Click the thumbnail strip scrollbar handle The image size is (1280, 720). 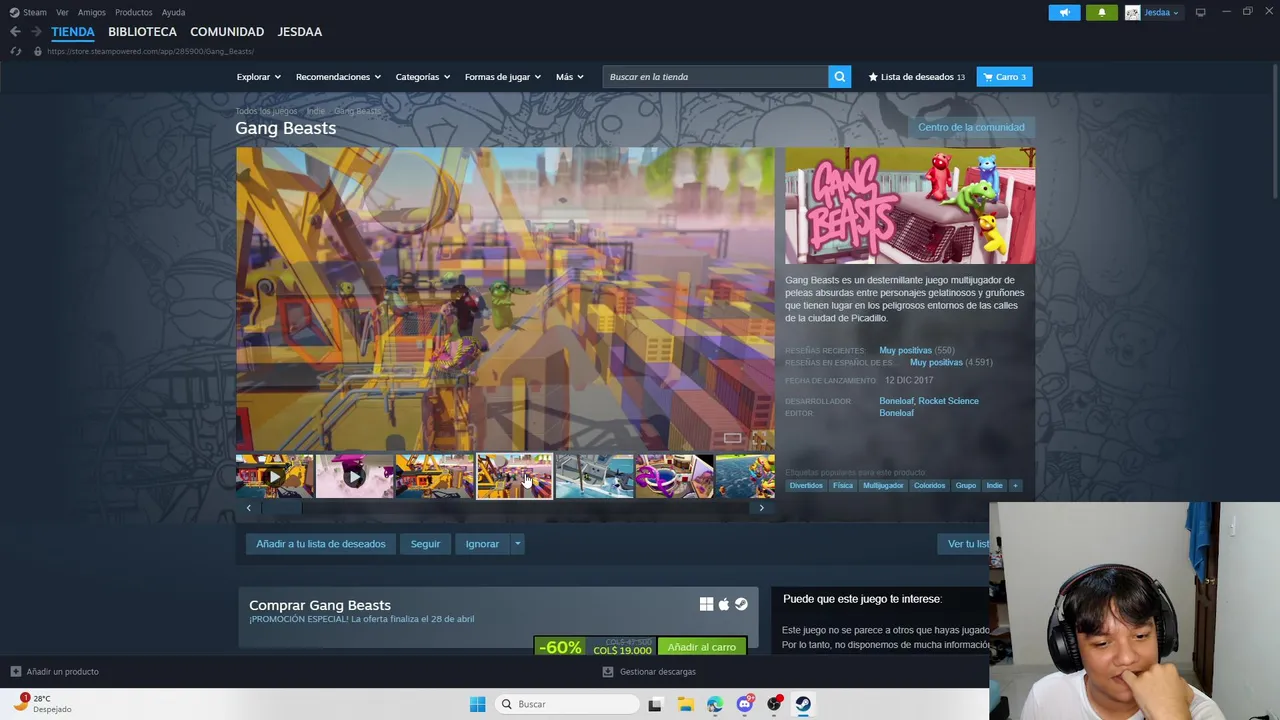[x=282, y=508]
